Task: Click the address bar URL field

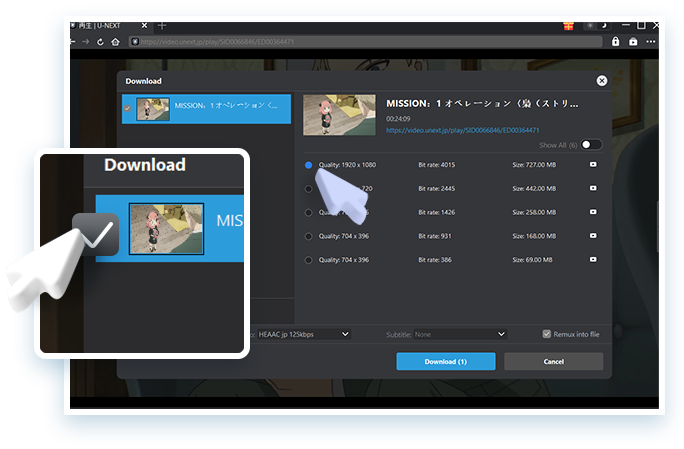Action: (366, 42)
